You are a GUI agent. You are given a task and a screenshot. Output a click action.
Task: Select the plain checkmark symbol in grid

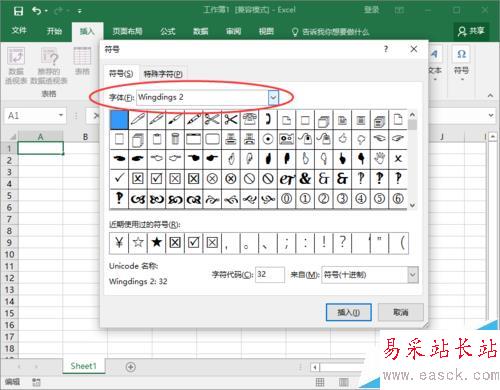(x=119, y=179)
